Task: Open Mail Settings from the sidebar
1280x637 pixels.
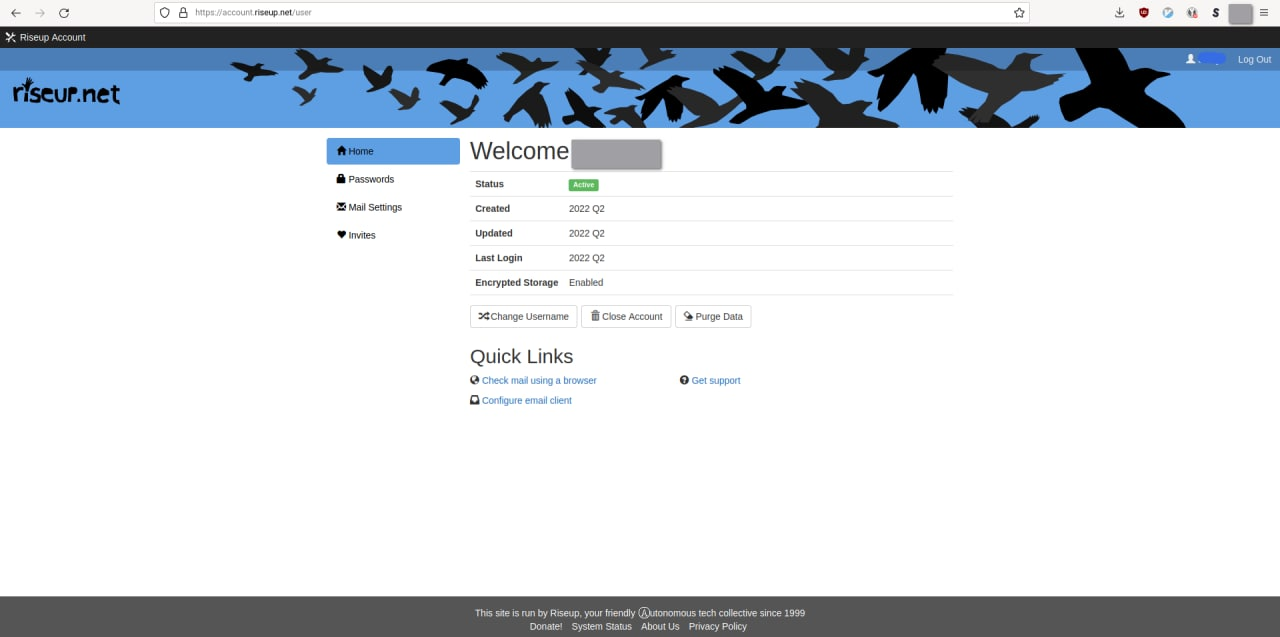Action: [x=374, y=207]
